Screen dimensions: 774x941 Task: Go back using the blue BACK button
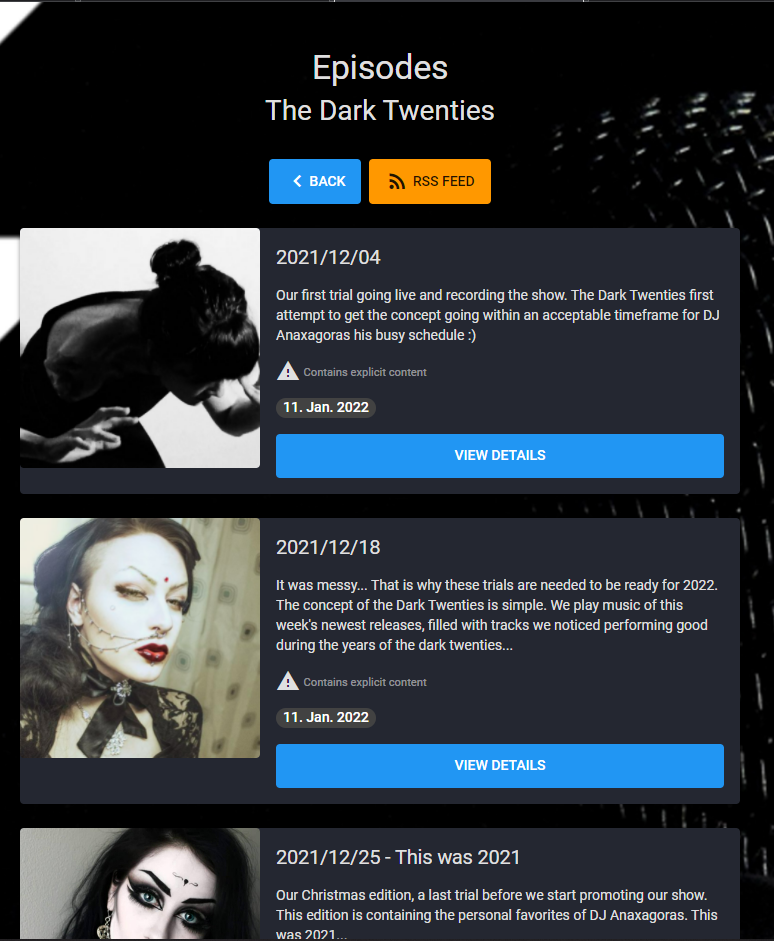click(x=315, y=181)
